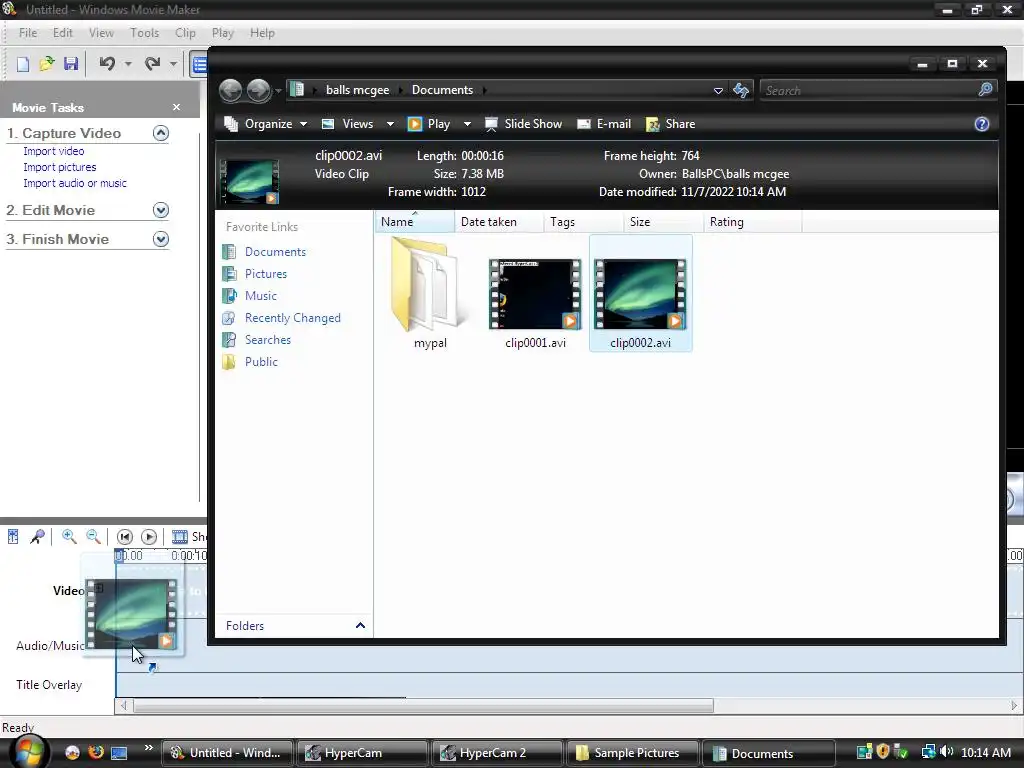Open the Help menu
Image resolution: width=1024 pixels, height=768 pixels.
point(263,33)
